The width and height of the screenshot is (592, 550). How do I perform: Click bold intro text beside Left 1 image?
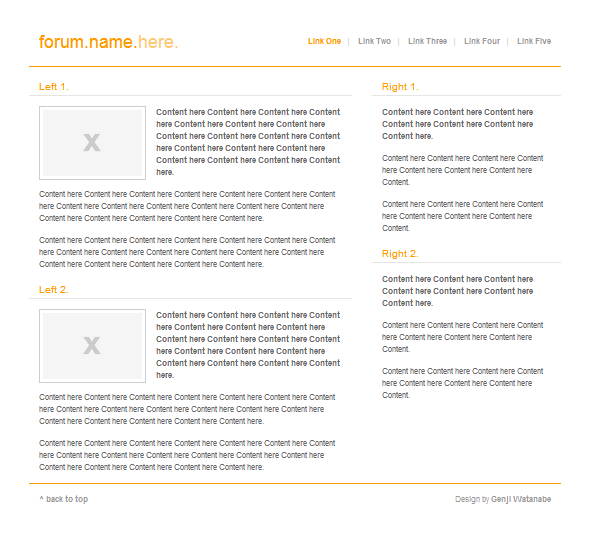tap(248, 142)
